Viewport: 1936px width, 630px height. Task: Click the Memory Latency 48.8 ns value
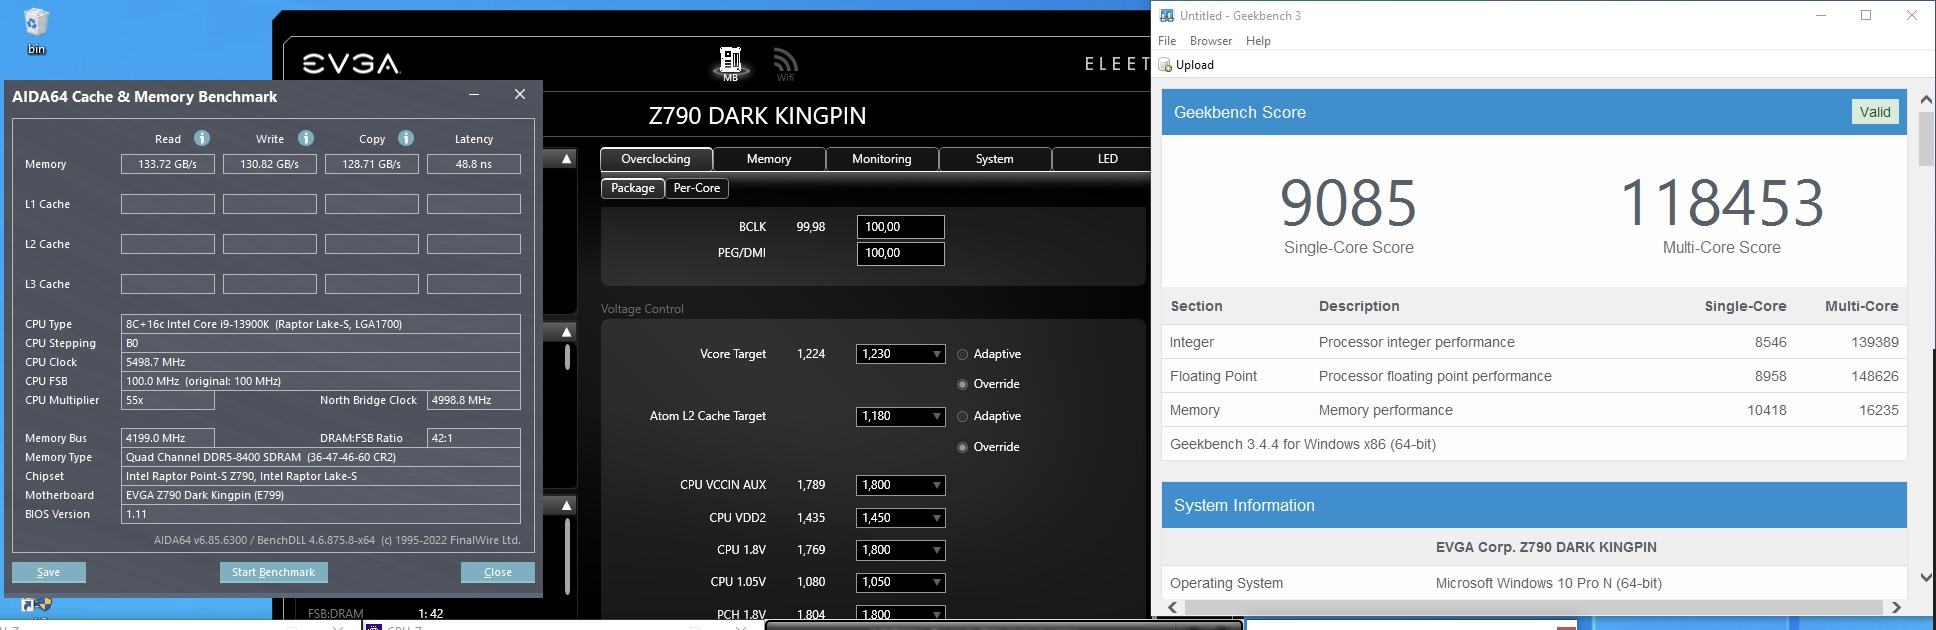[x=474, y=164]
